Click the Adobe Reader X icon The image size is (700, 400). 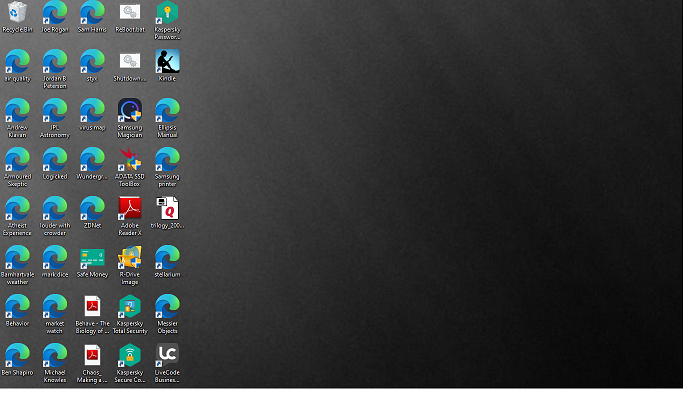pos(130,208)
